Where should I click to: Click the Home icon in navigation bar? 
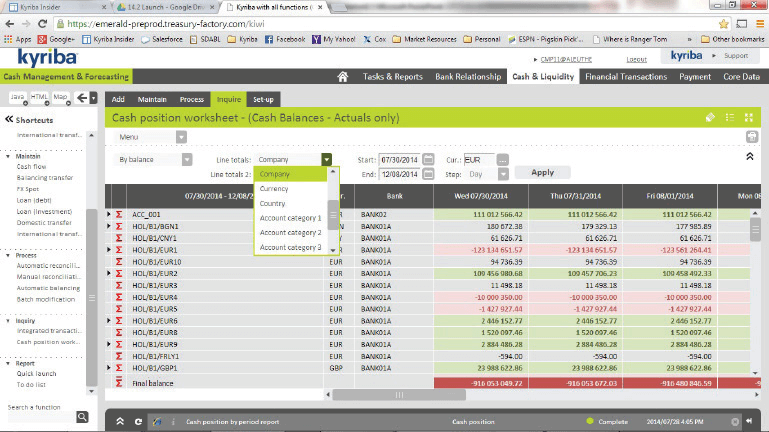[x=343, y=76]
